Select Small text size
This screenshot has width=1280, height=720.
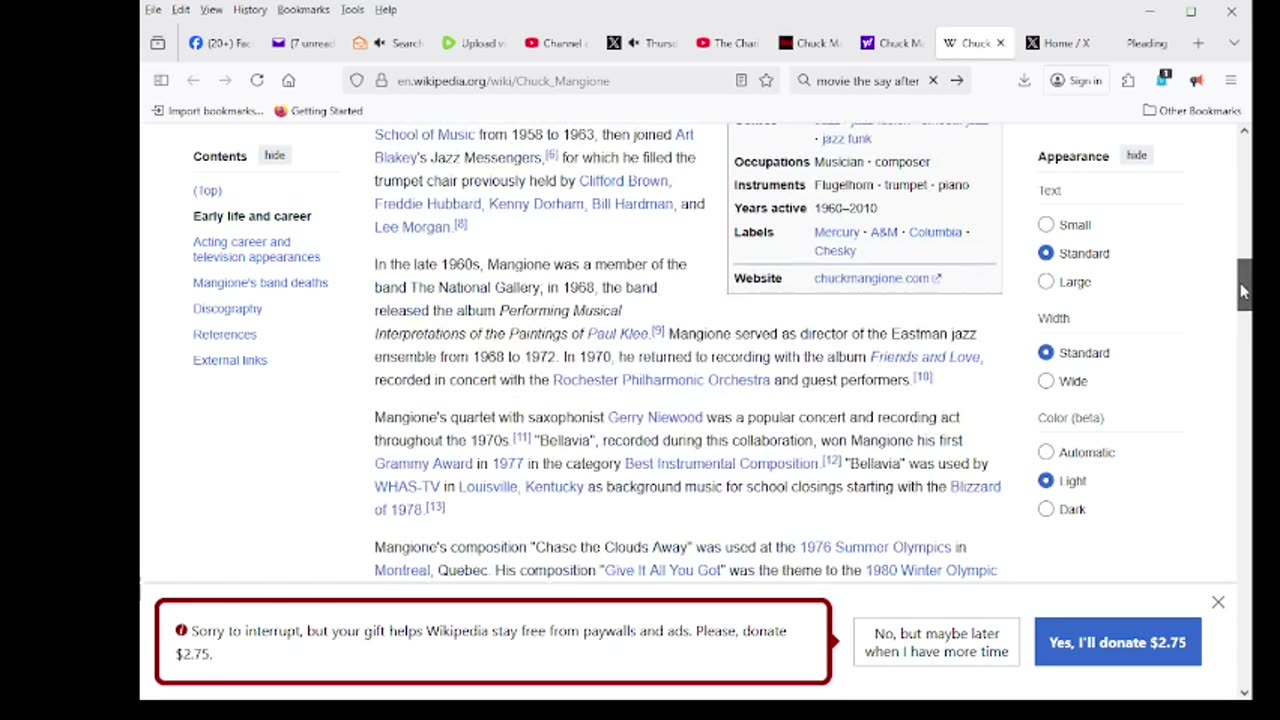[x=1046, y=225]
